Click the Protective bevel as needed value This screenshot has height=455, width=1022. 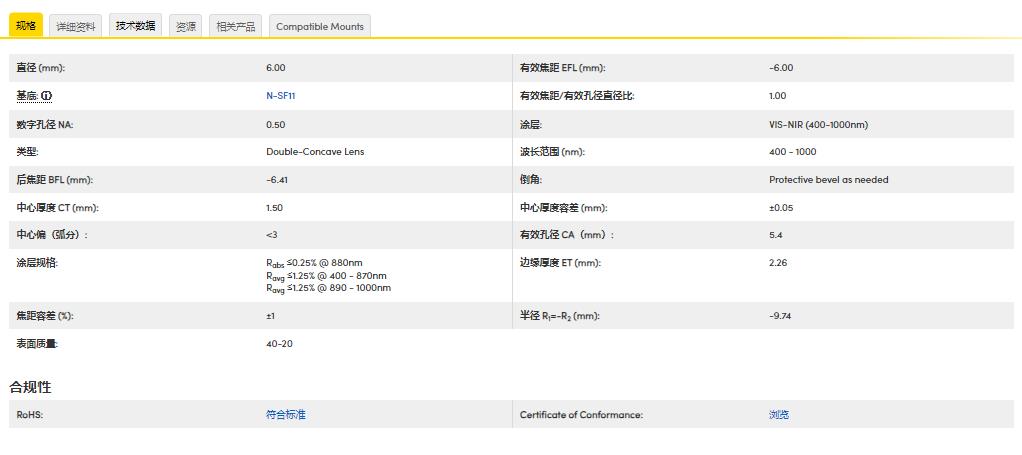(x=828, y=180)
